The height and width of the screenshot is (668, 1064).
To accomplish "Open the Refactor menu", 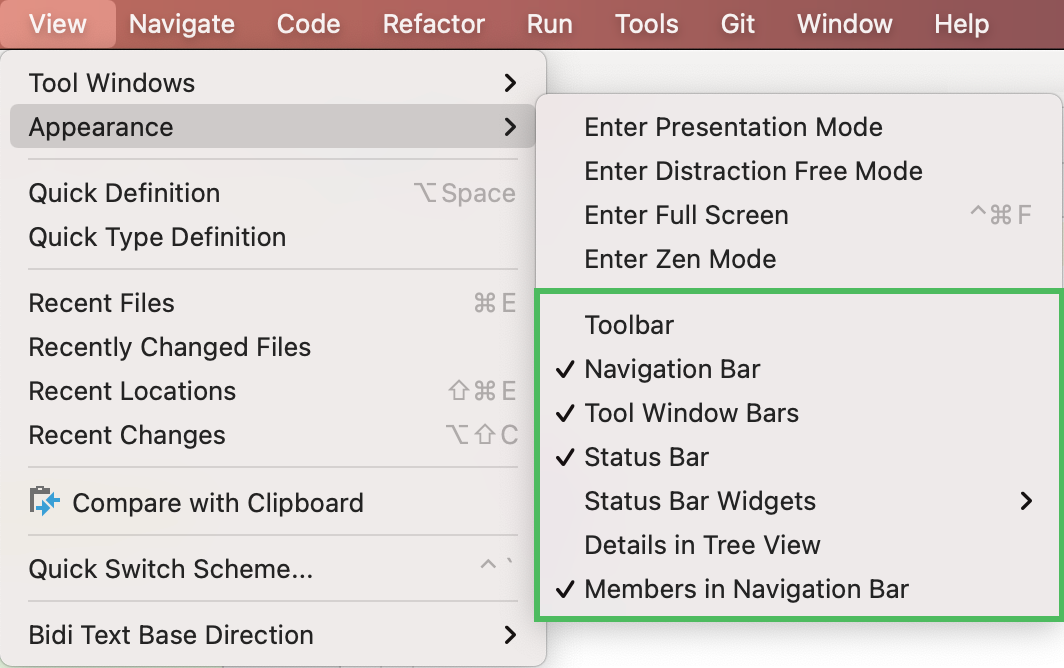I will click(x=434, y=24).
